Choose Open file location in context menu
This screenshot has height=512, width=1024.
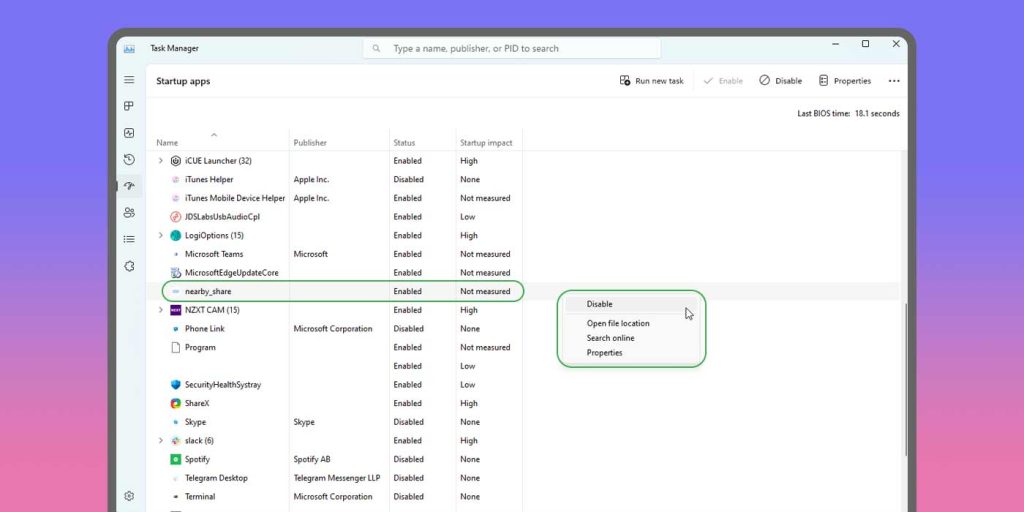click(x=618, y=324)
